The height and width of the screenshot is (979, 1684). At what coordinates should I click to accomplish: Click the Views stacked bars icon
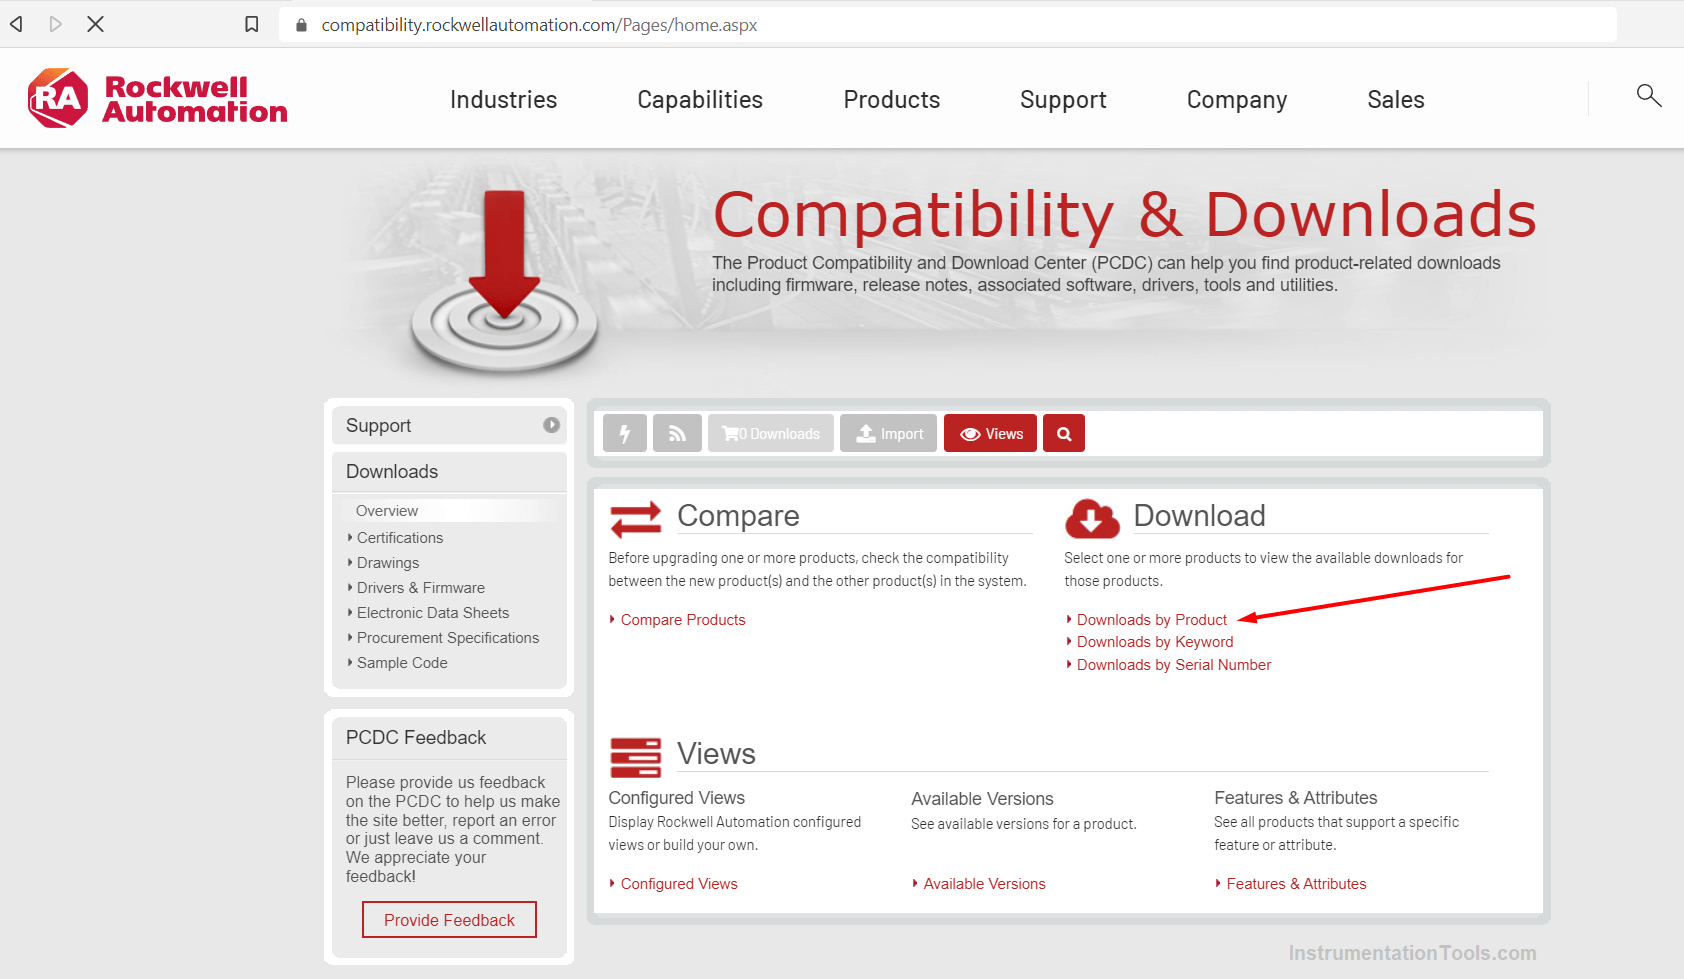[x=636, y=757]
